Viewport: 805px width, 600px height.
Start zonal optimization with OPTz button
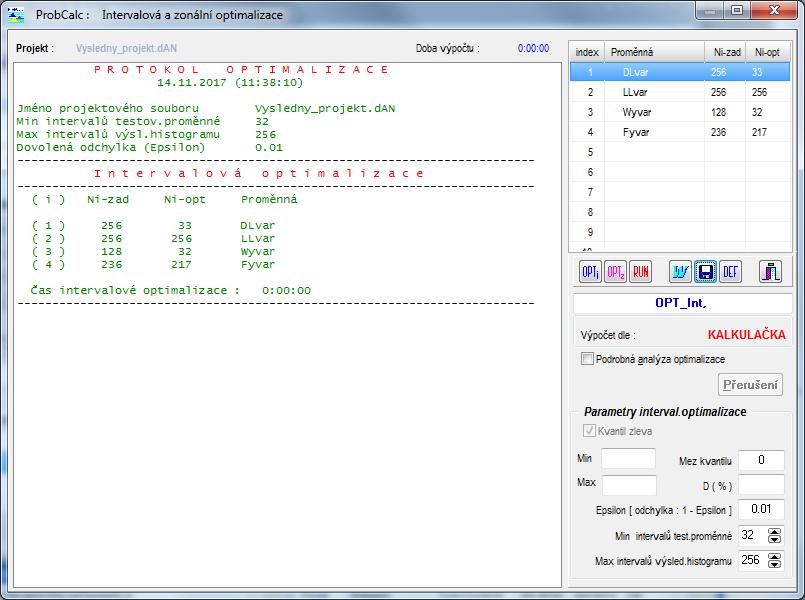pos(615,272)
